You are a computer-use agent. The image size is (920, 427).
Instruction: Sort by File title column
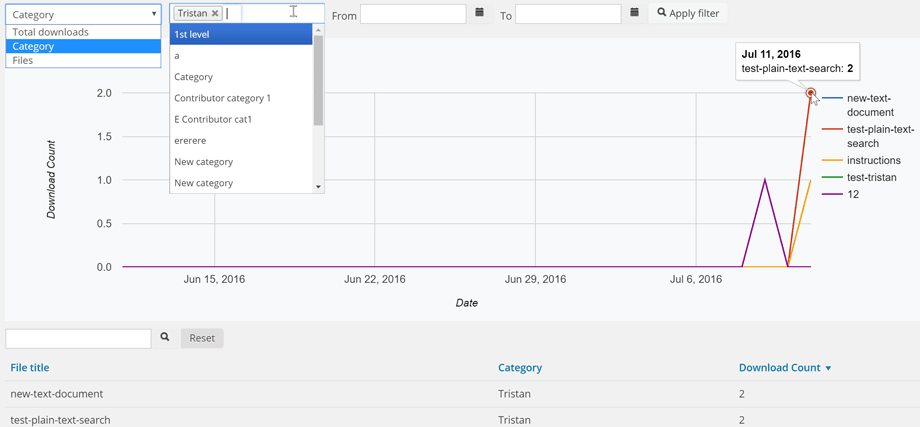[30, 368]
